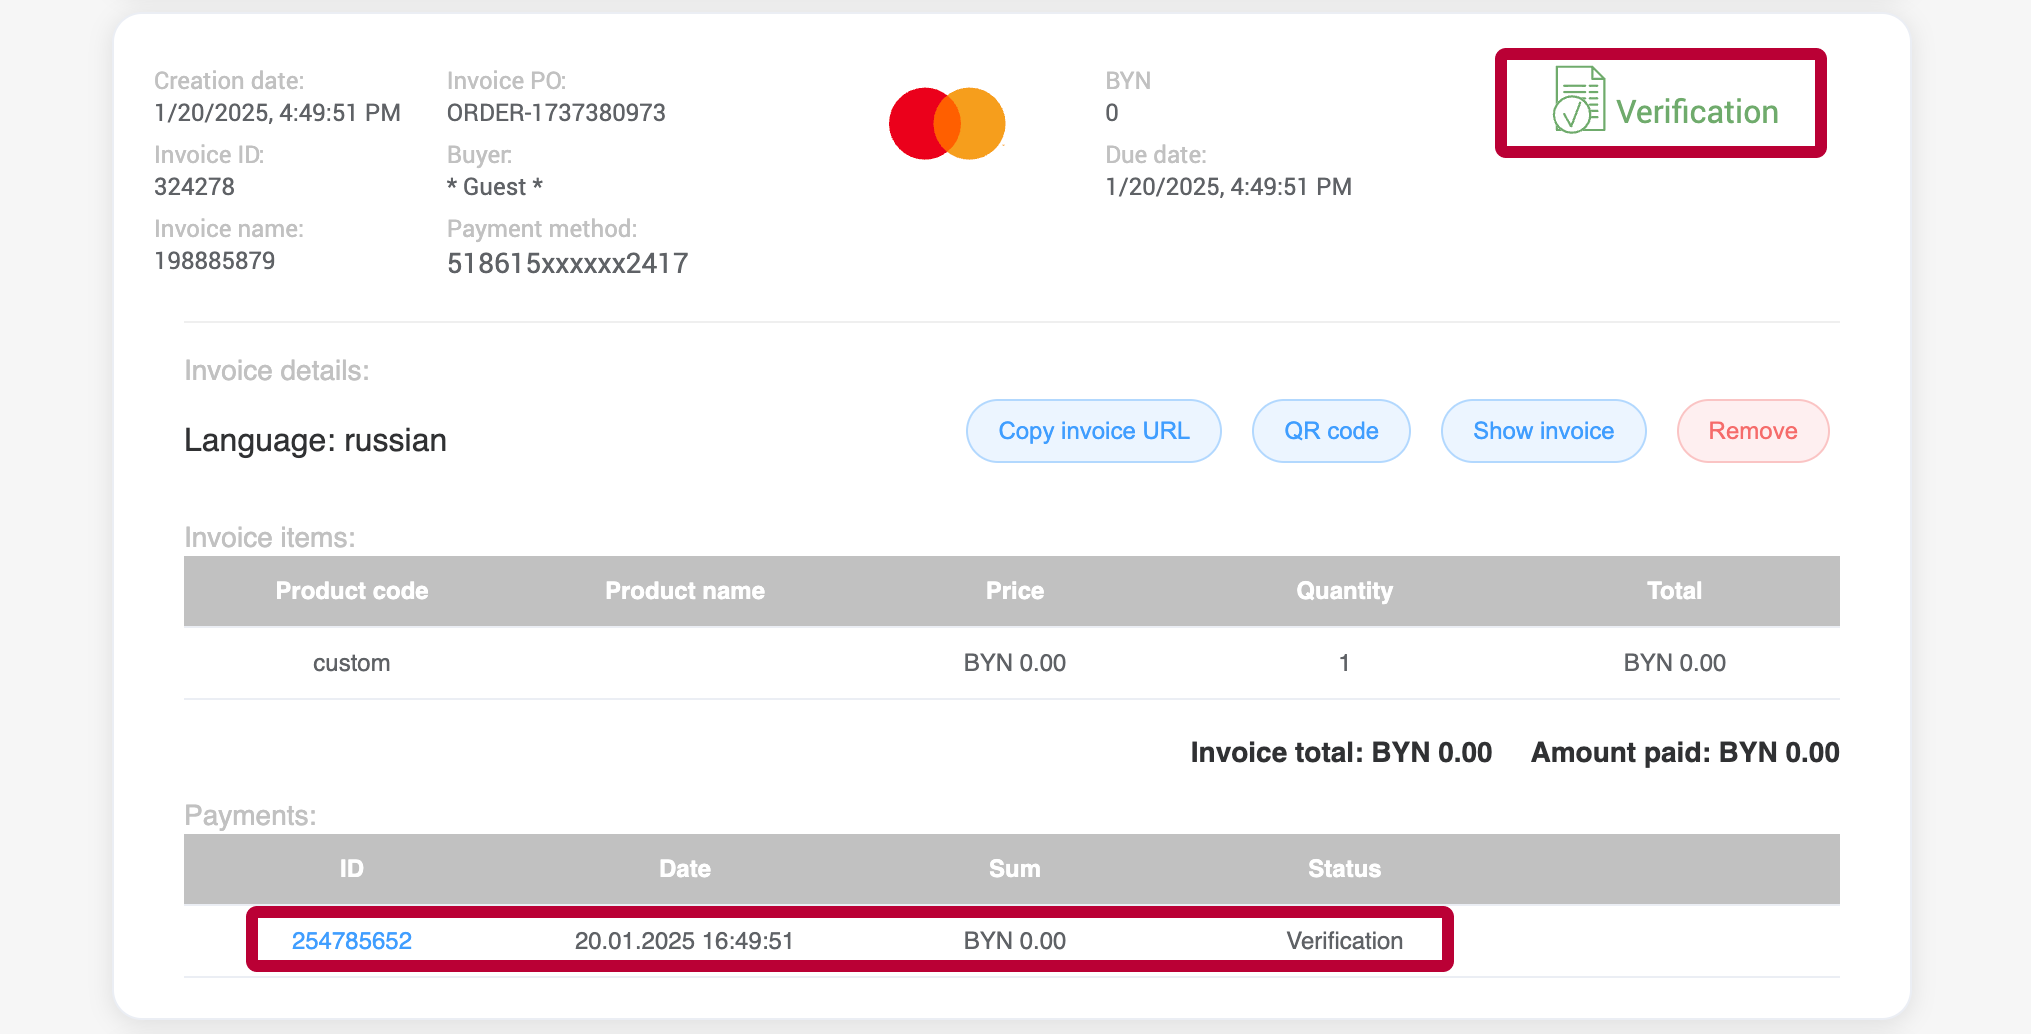This screenshot has height=1034, width=2031.
Task: Select the custom product code cell
Action: tap(352, 662)
